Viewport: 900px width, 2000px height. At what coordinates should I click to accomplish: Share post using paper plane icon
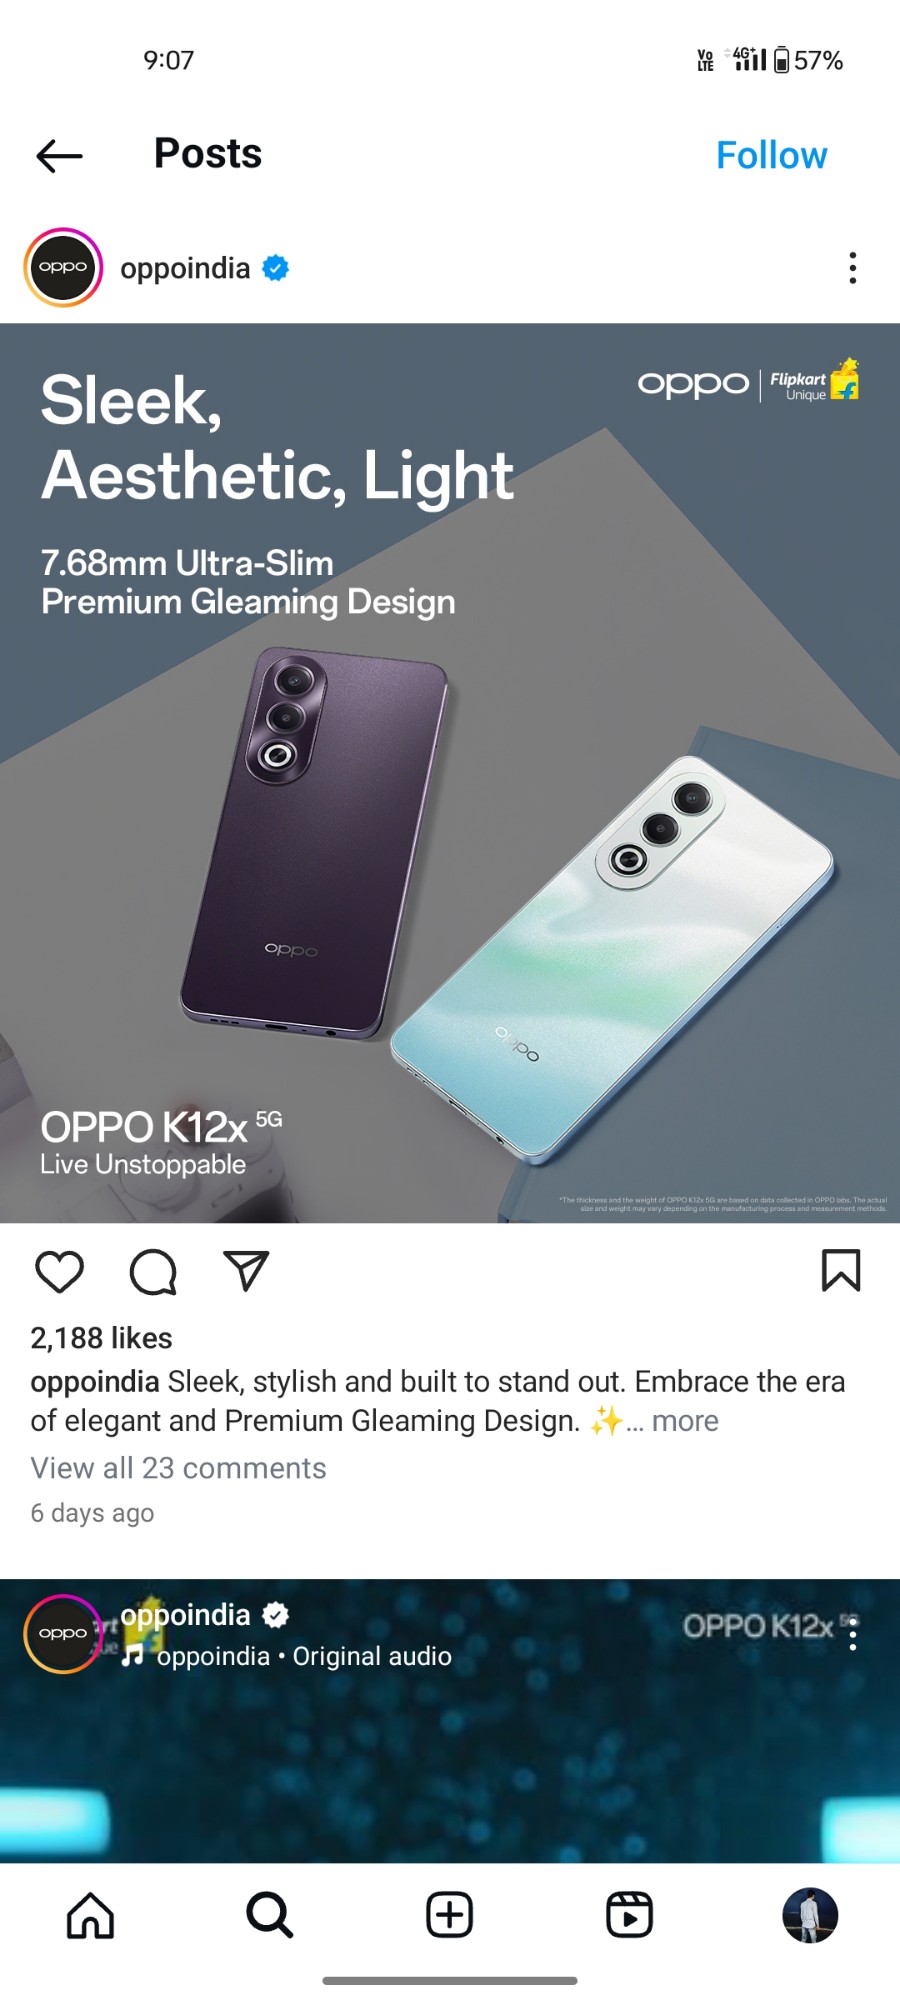tap(246, 1271)
